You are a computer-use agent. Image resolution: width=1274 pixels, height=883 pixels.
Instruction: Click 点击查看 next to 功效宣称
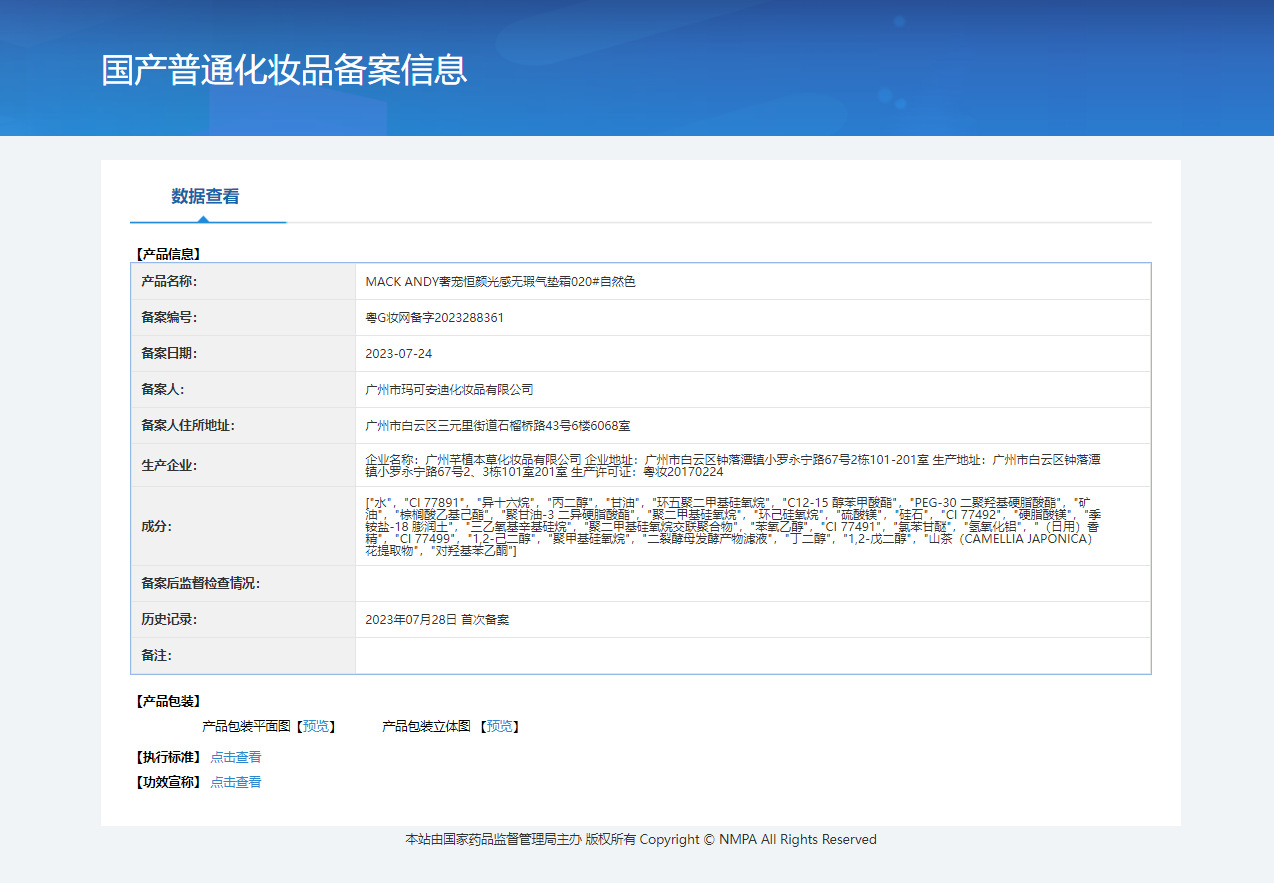tap(236, 782)
